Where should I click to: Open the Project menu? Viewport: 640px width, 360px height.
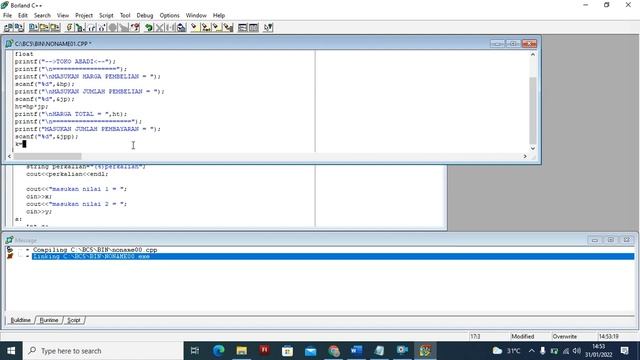[x=84, y=15]
